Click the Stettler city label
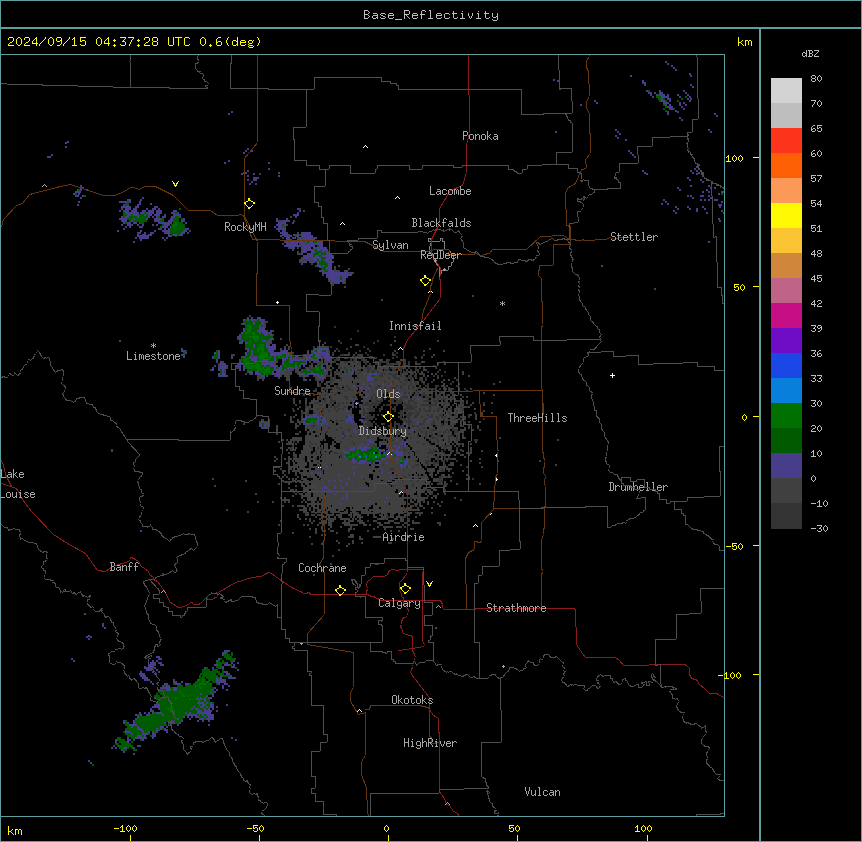This screenshot has height=842, width=862. click(x=634, y=237)
